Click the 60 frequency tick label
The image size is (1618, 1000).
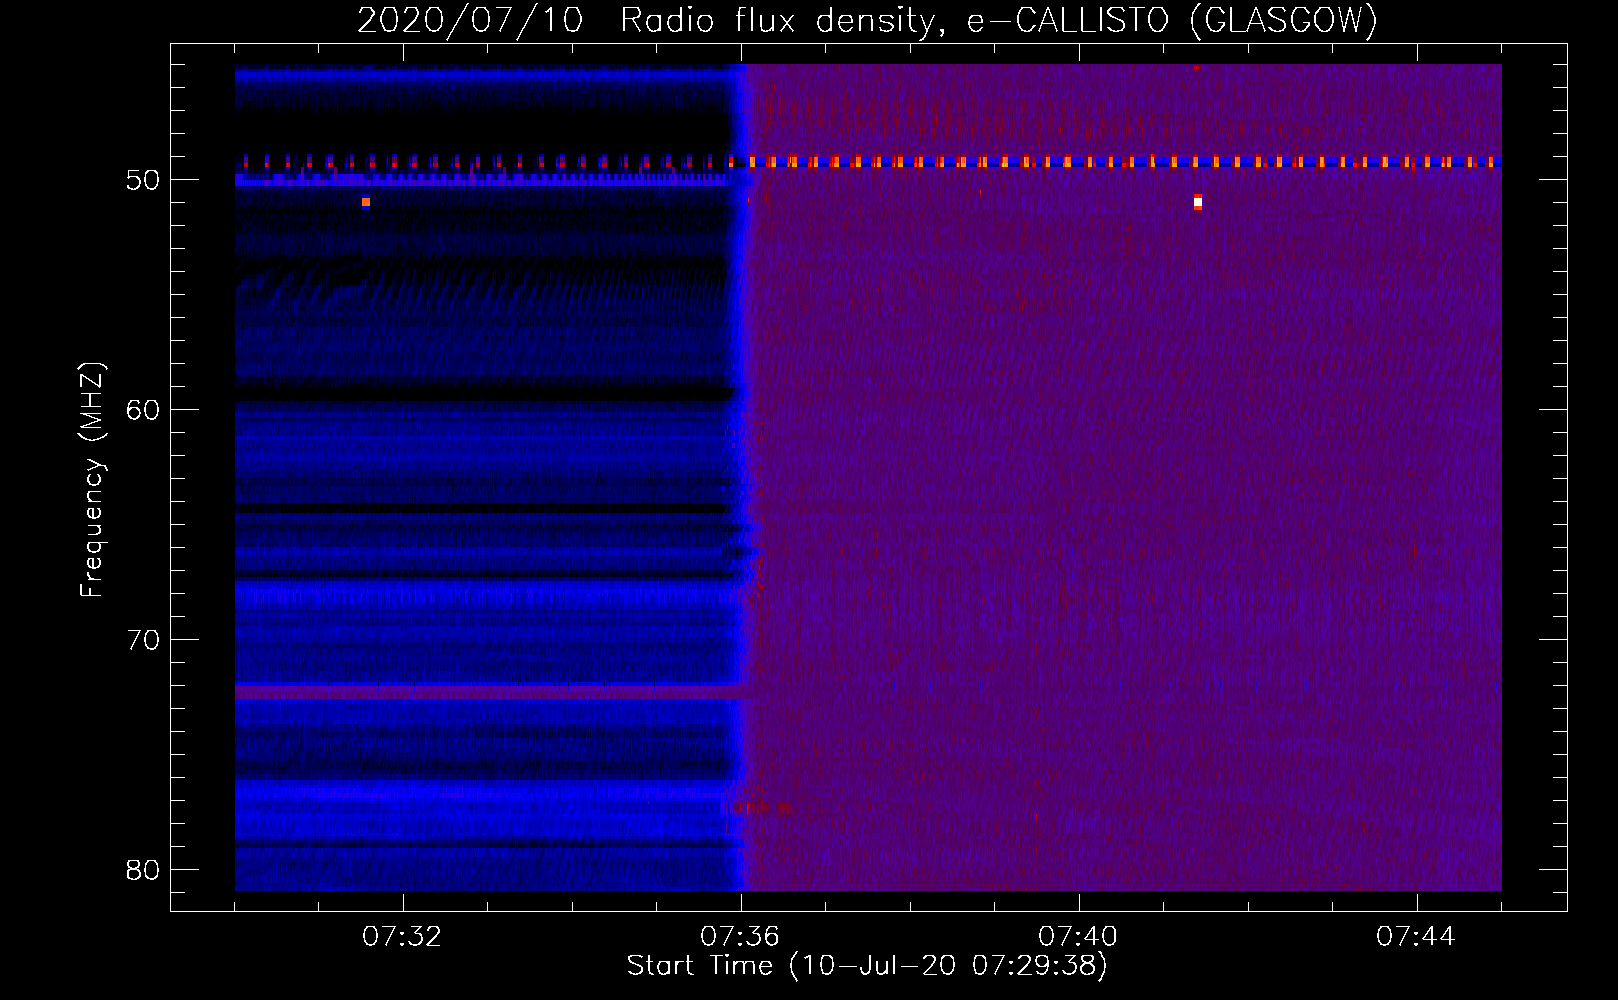tap(144, 410)
